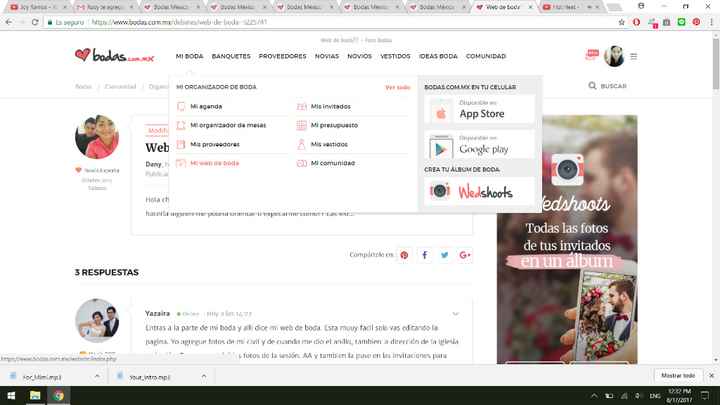Open NOVIOS navigation menu
The image size is (720, 405).
point(360,56)
